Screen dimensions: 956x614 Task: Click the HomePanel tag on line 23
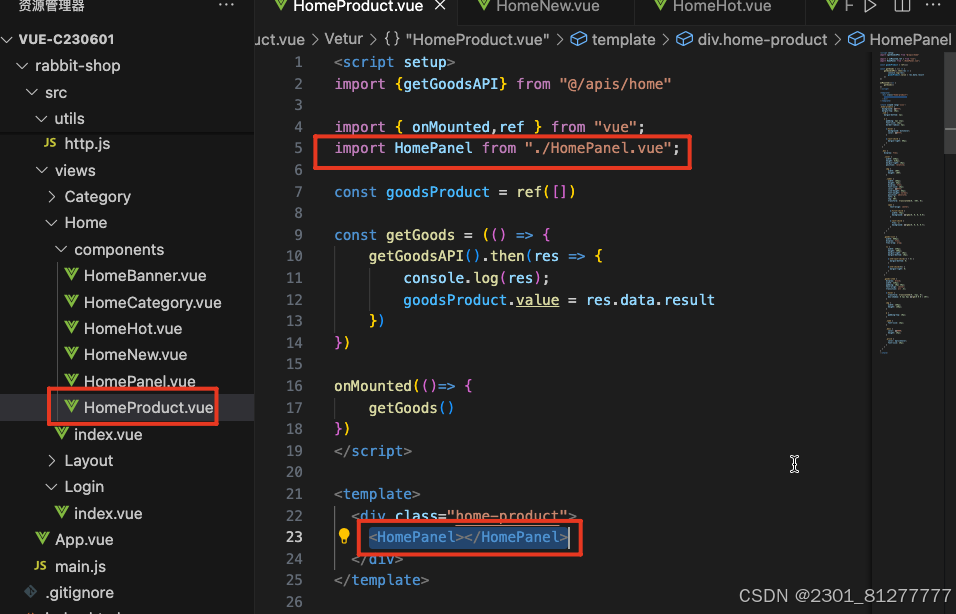pos(469,537)
